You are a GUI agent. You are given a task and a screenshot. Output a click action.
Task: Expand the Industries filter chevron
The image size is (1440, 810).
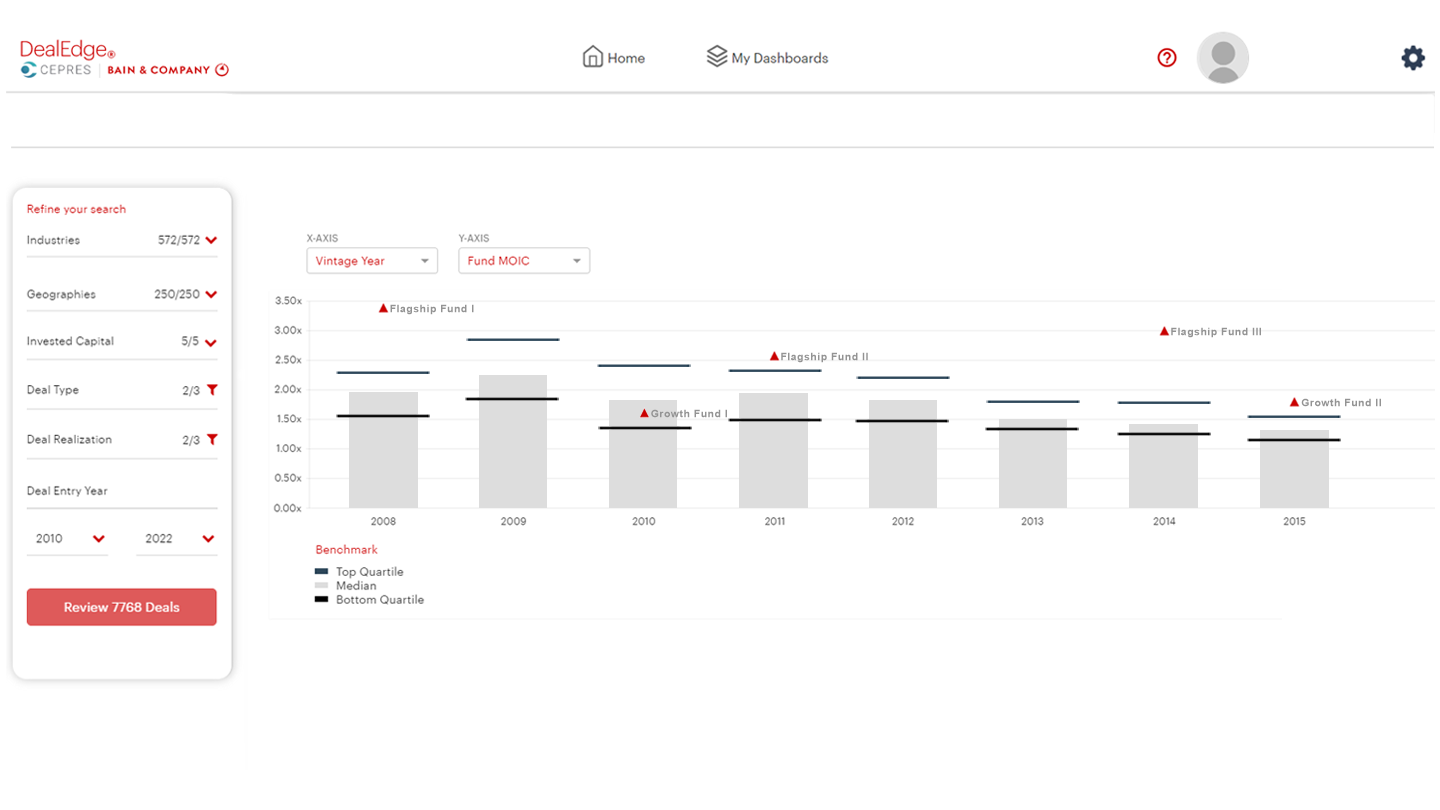pyautogui.click(x=211, y=240)
